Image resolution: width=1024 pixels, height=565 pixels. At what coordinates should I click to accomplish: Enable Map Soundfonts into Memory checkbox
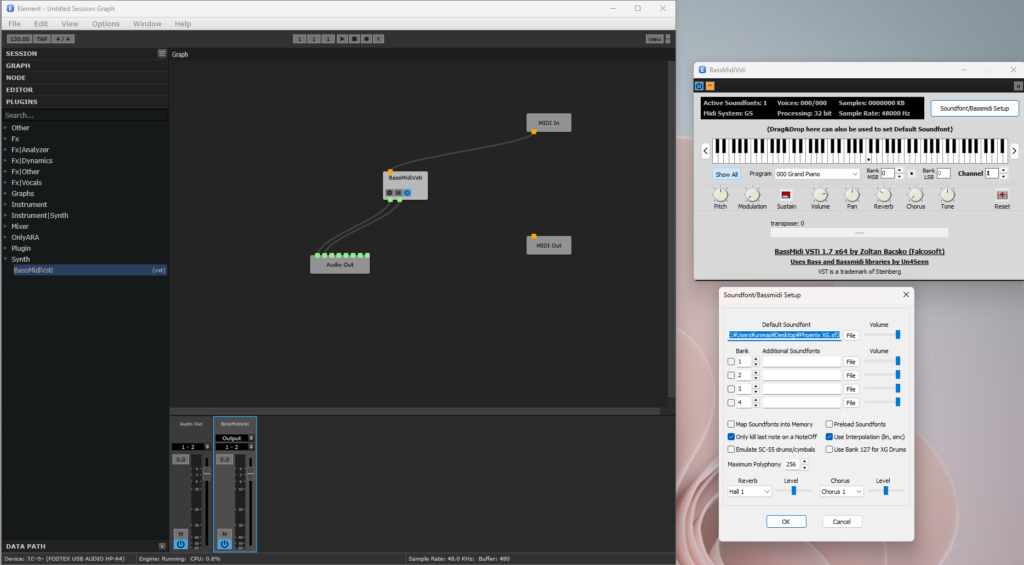coord(730,424)
